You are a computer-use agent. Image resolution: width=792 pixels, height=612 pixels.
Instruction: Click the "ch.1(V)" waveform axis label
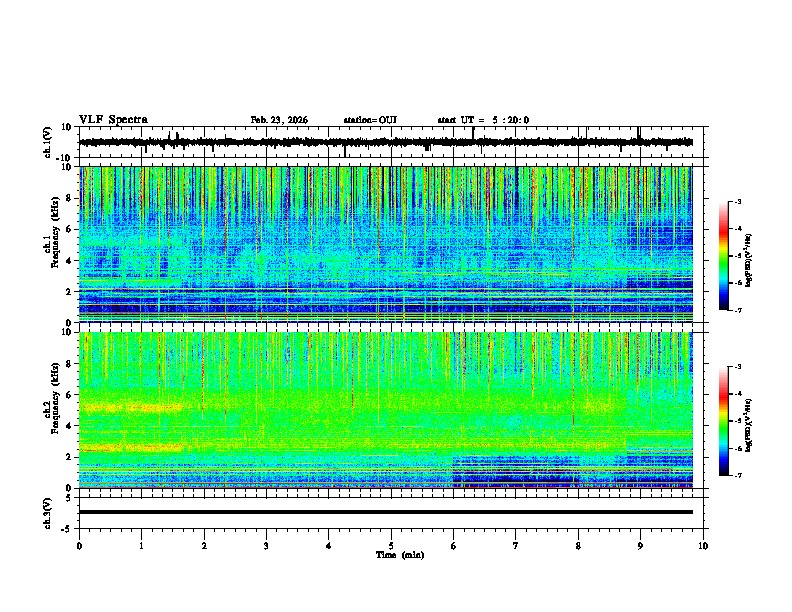point(48,142)
